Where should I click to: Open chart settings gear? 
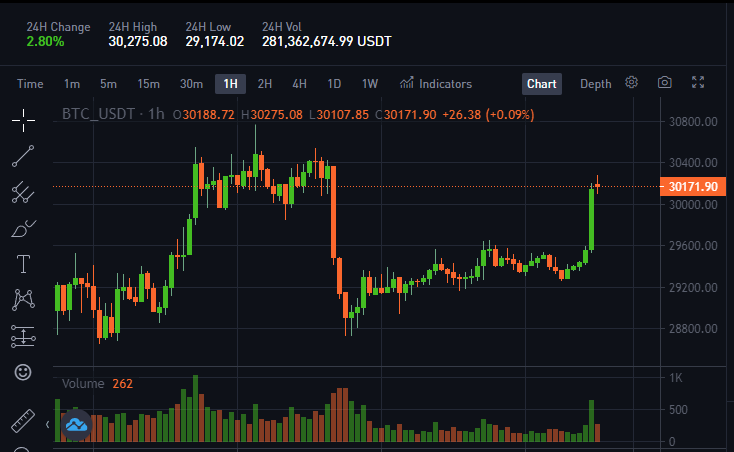pyautogui.click(x=631, y=83)
